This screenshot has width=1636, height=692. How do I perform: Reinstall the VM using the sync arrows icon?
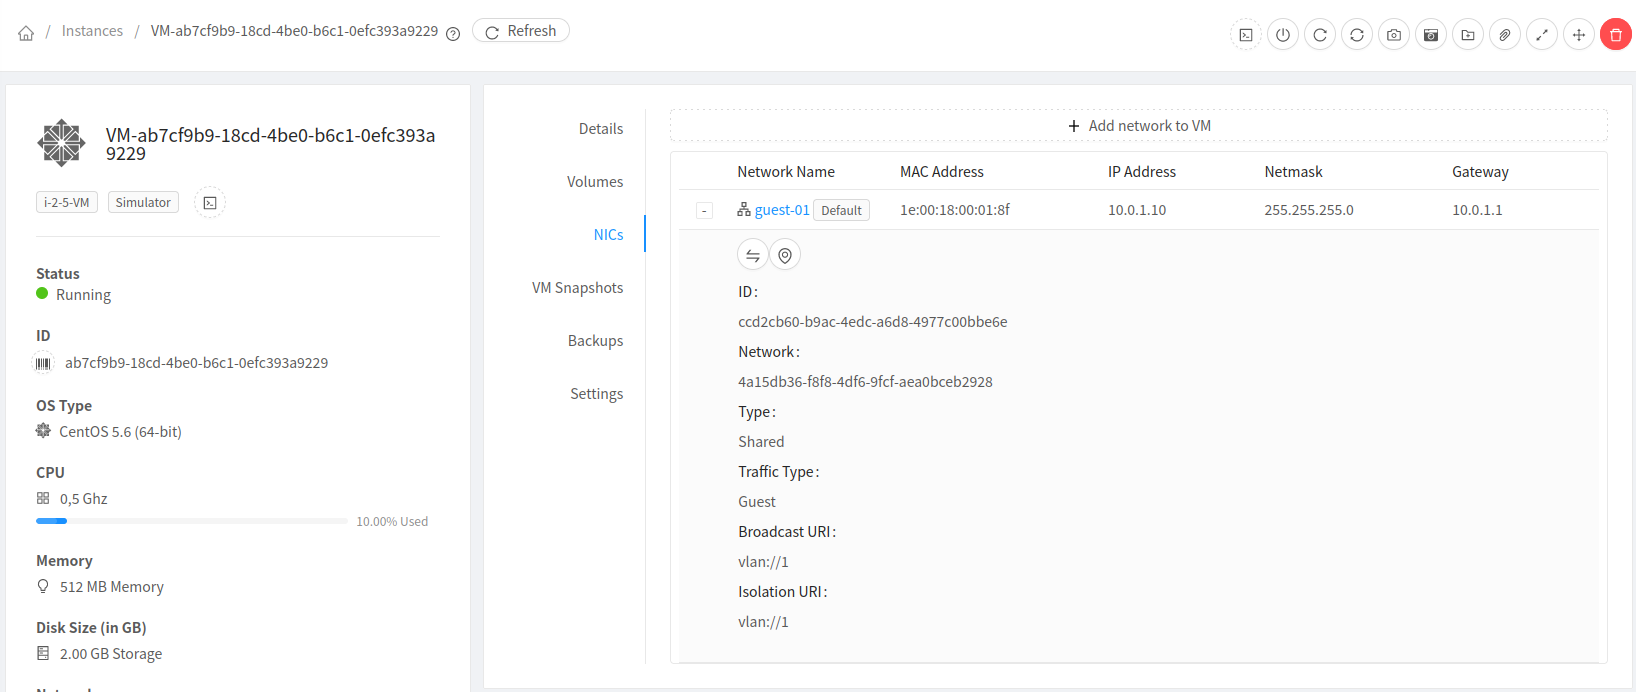tap(1357, 35)
